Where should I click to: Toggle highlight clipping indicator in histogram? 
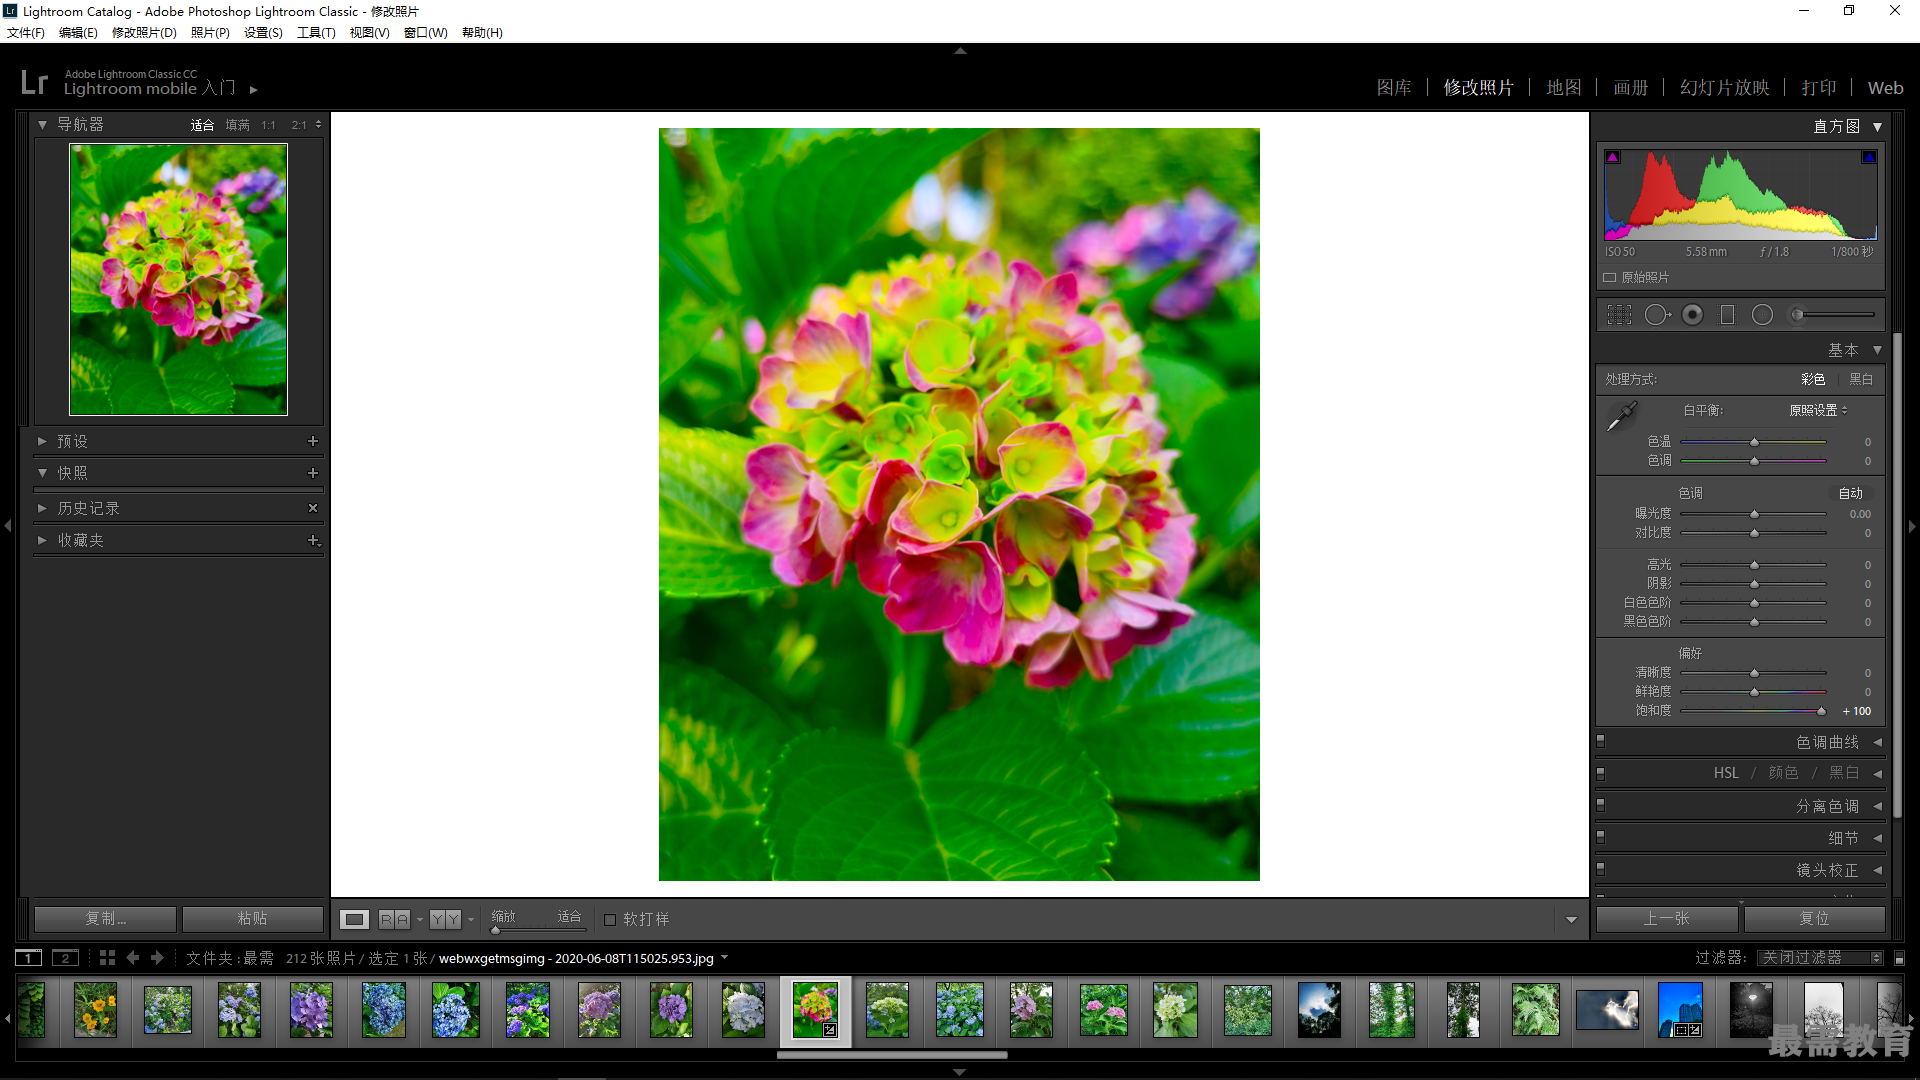tap(1869, 157)
